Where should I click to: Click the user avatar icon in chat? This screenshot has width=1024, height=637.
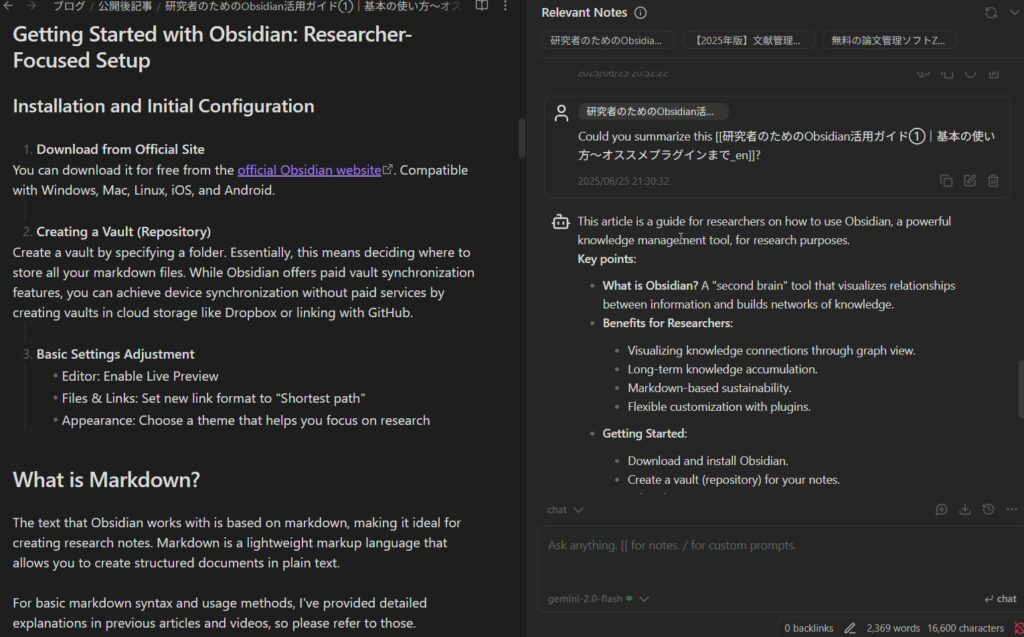point(561,113)
